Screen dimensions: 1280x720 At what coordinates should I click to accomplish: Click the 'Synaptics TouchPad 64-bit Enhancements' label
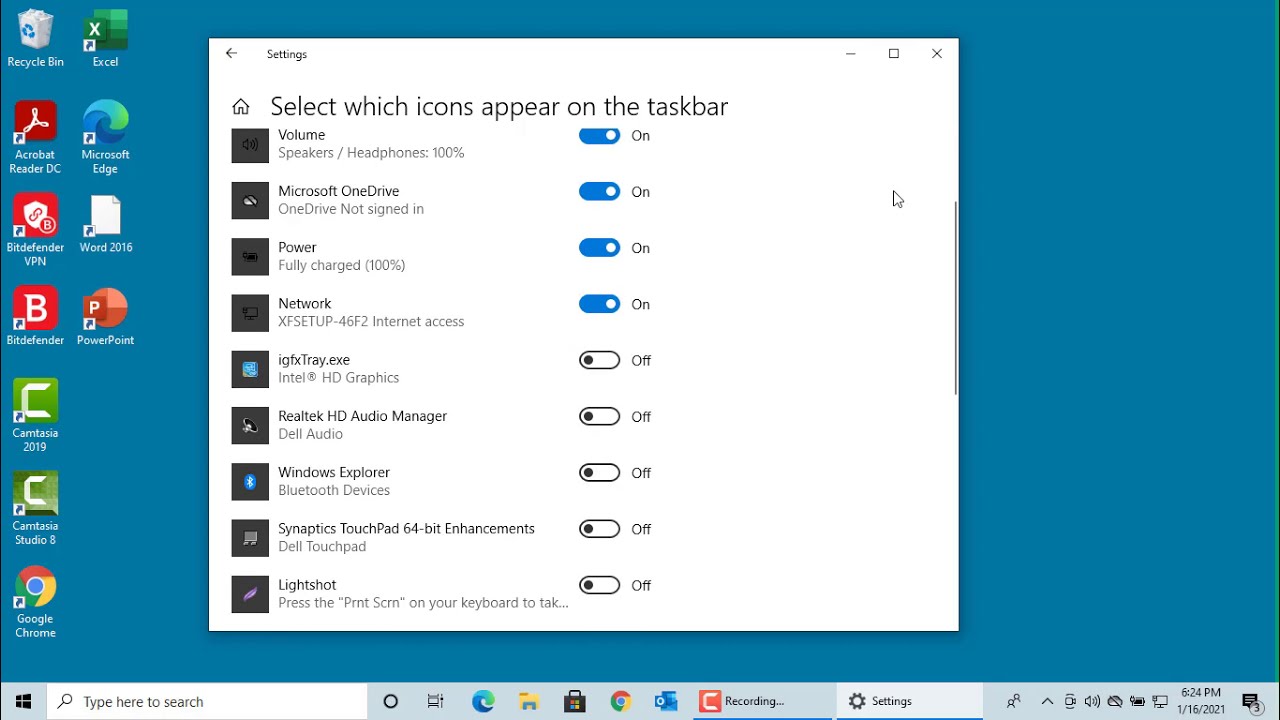coord(407,528)
